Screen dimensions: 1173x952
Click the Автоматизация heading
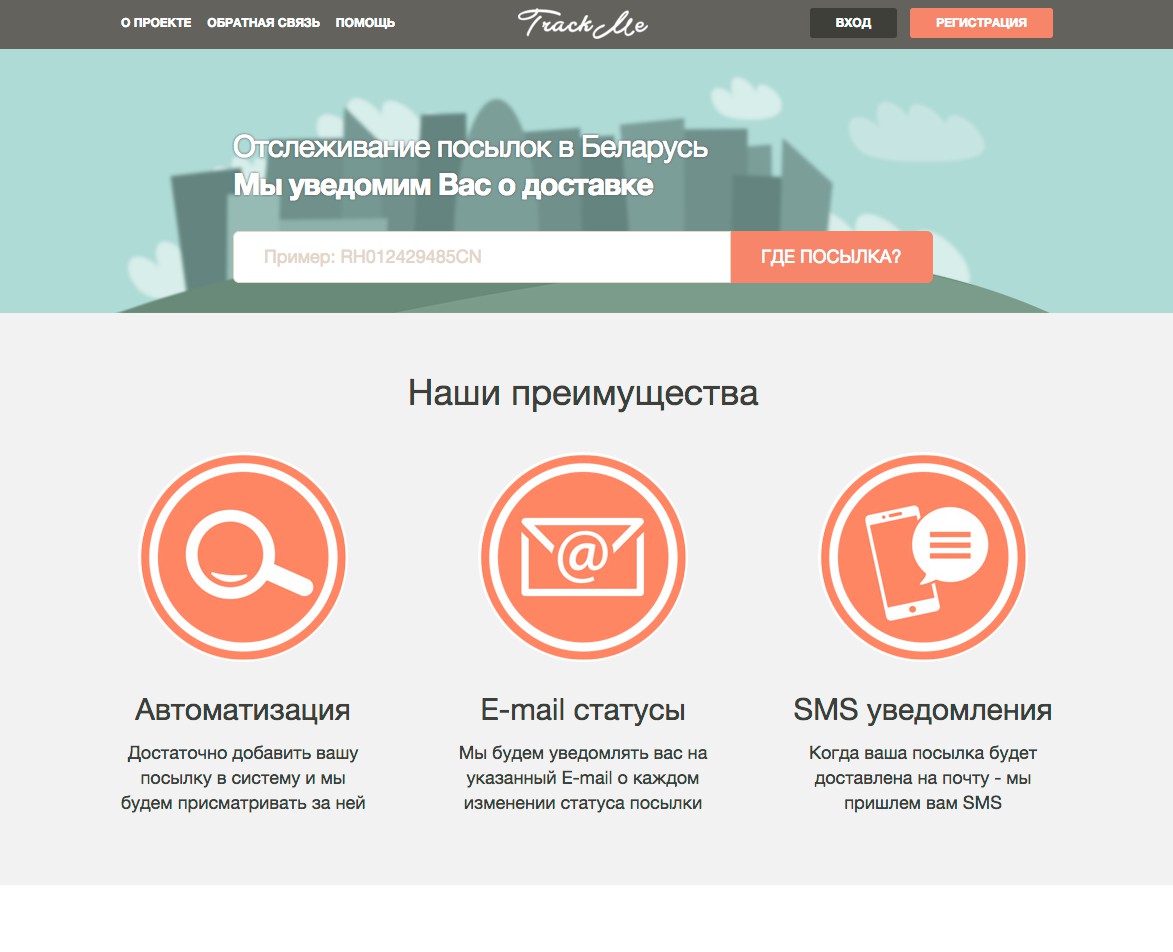pyautogui.click(x=243, y=710)
